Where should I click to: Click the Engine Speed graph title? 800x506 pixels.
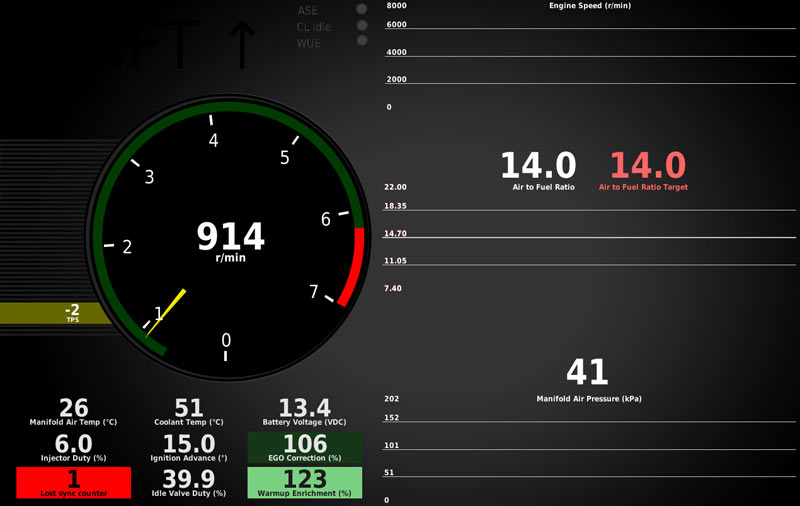(x=590, y=6)
